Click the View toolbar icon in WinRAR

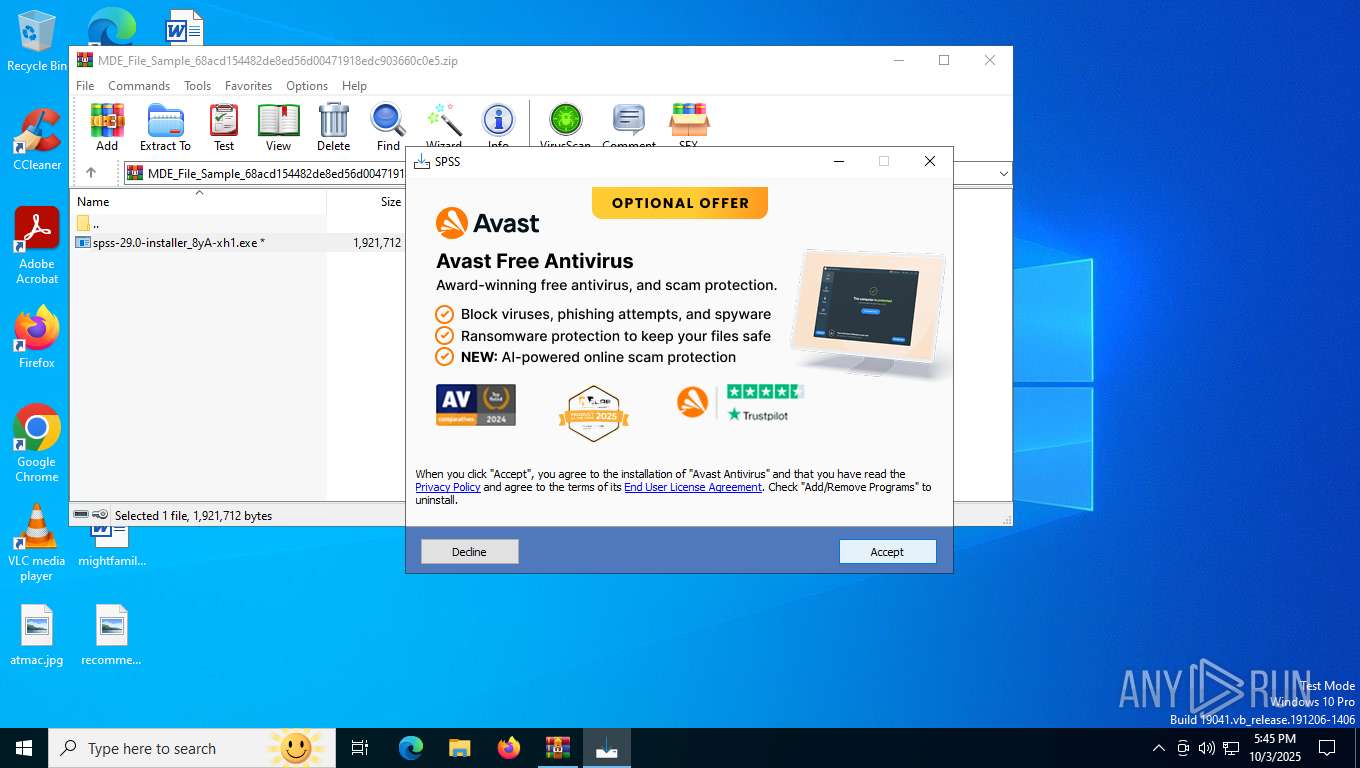click(x=278, y=127)
